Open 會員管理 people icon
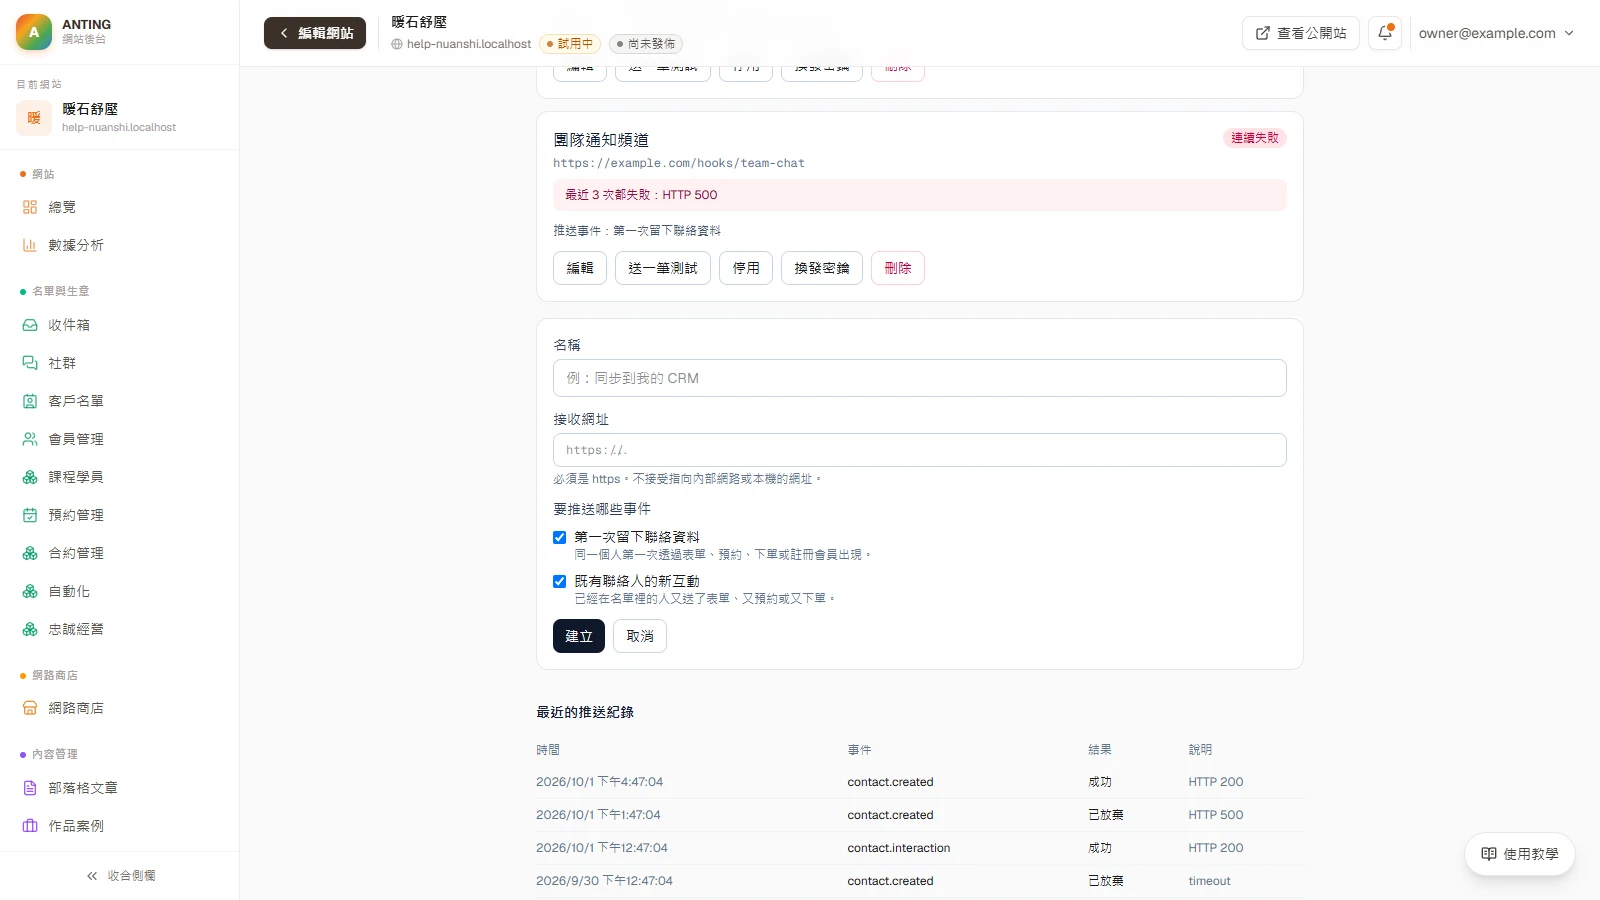Viewport: 1600px width, 900px height. [30, 439]
